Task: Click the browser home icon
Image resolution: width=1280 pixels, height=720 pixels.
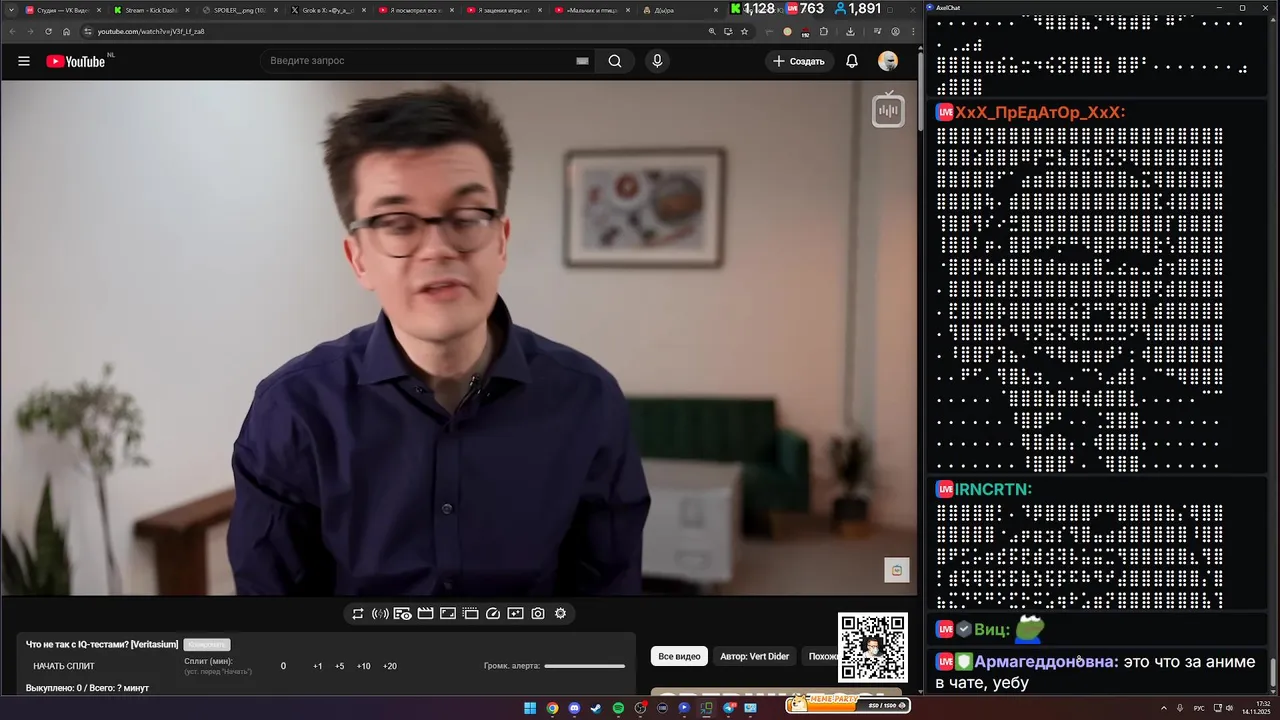Action: point(66,31)
